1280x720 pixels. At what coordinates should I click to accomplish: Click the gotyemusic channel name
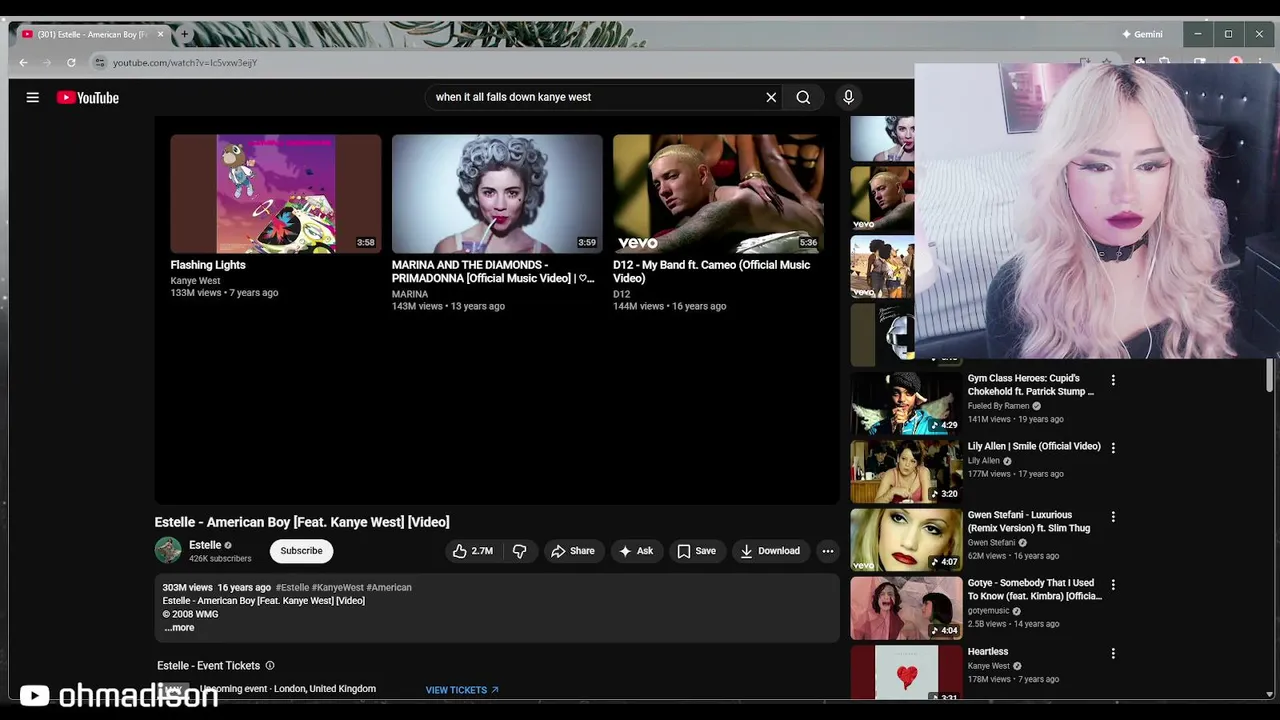(x=989, y=611)
